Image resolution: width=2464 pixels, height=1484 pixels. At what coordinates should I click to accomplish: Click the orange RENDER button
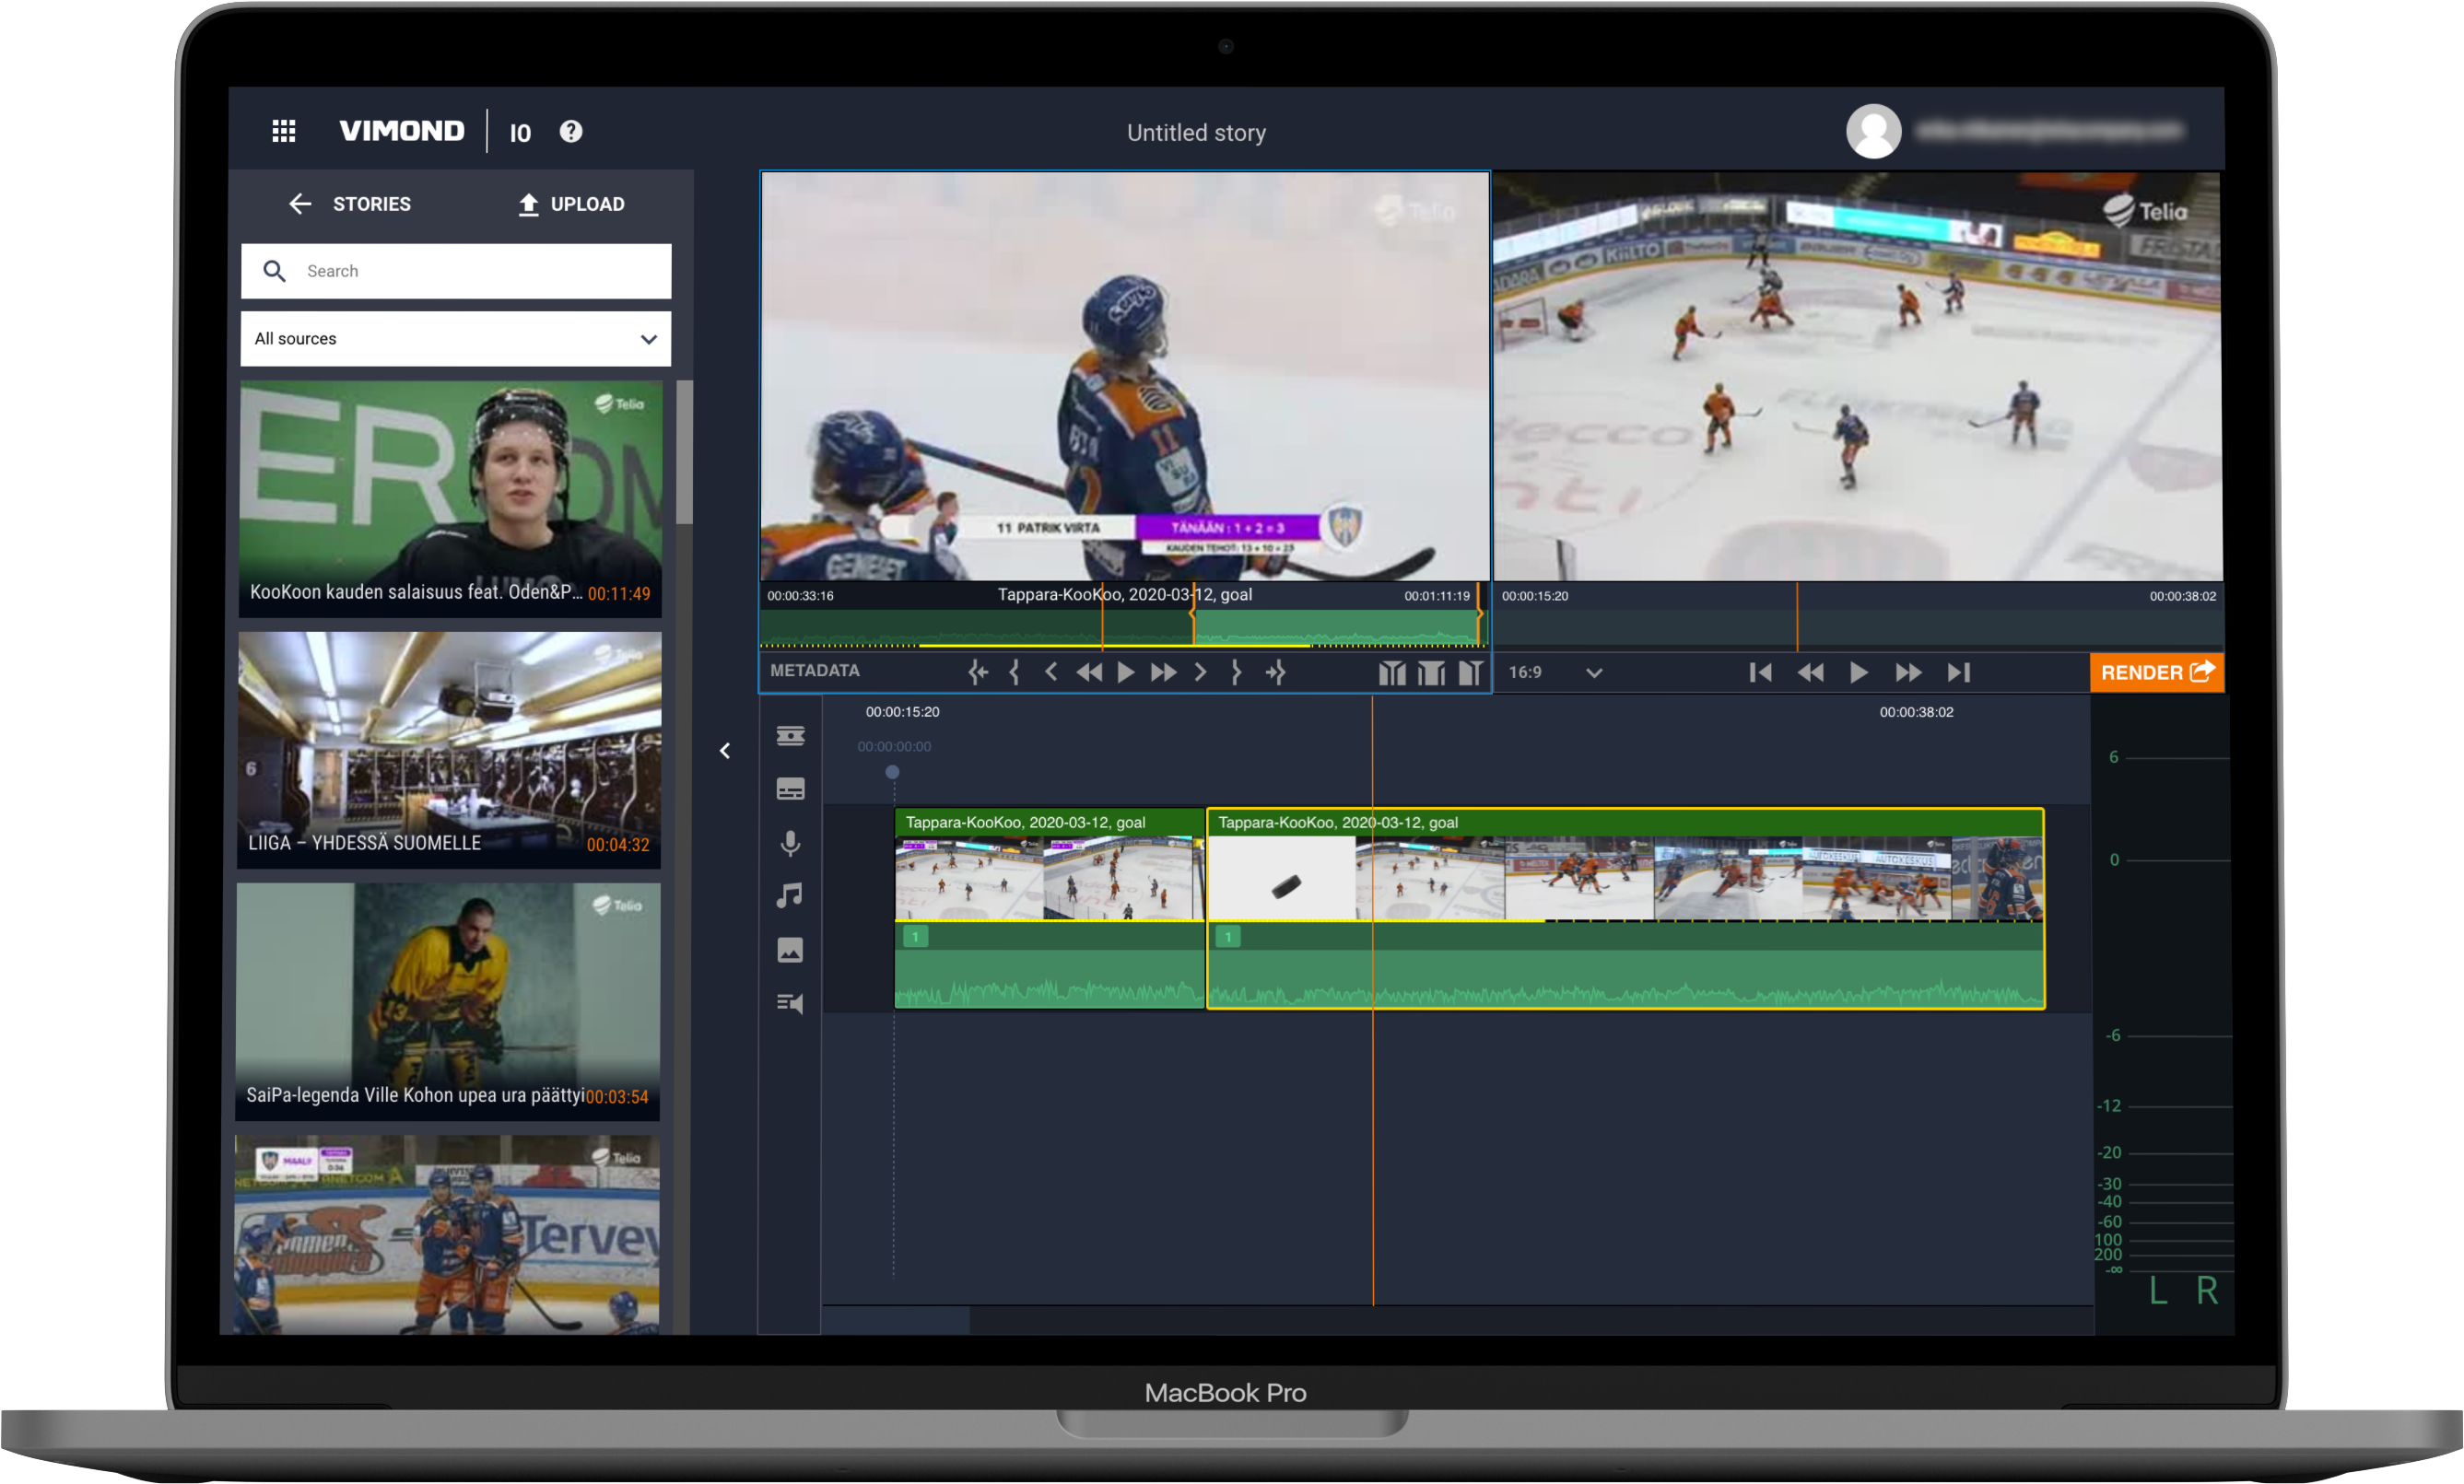[x=2157, y=673]
